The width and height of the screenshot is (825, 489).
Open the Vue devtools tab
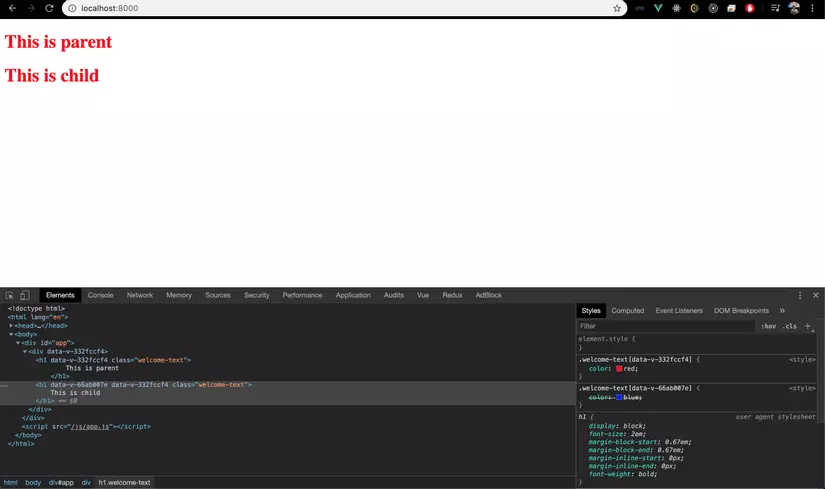pyautogui.click(x=423, y=295)
